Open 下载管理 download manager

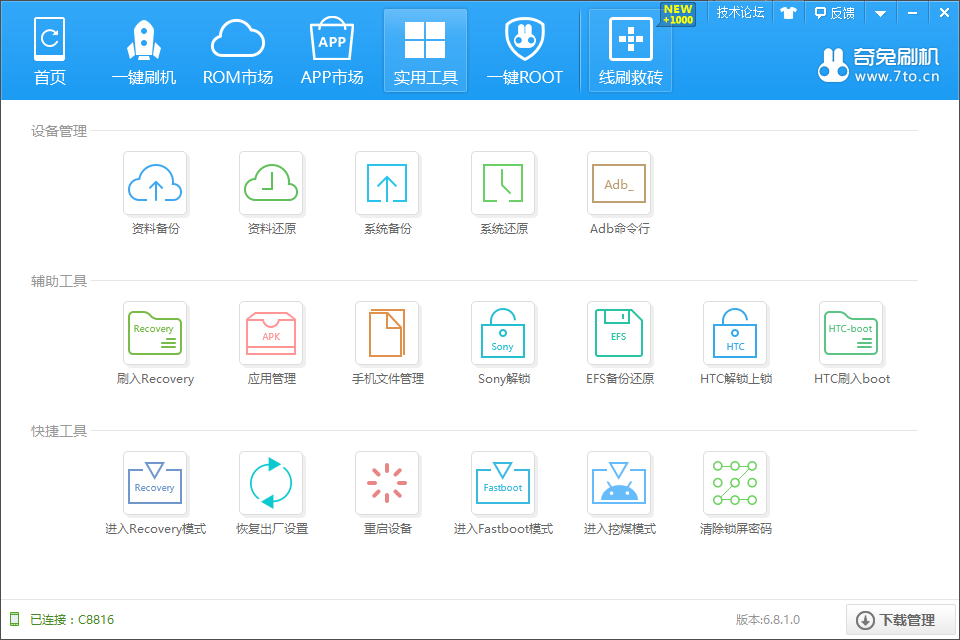(897, 619)
